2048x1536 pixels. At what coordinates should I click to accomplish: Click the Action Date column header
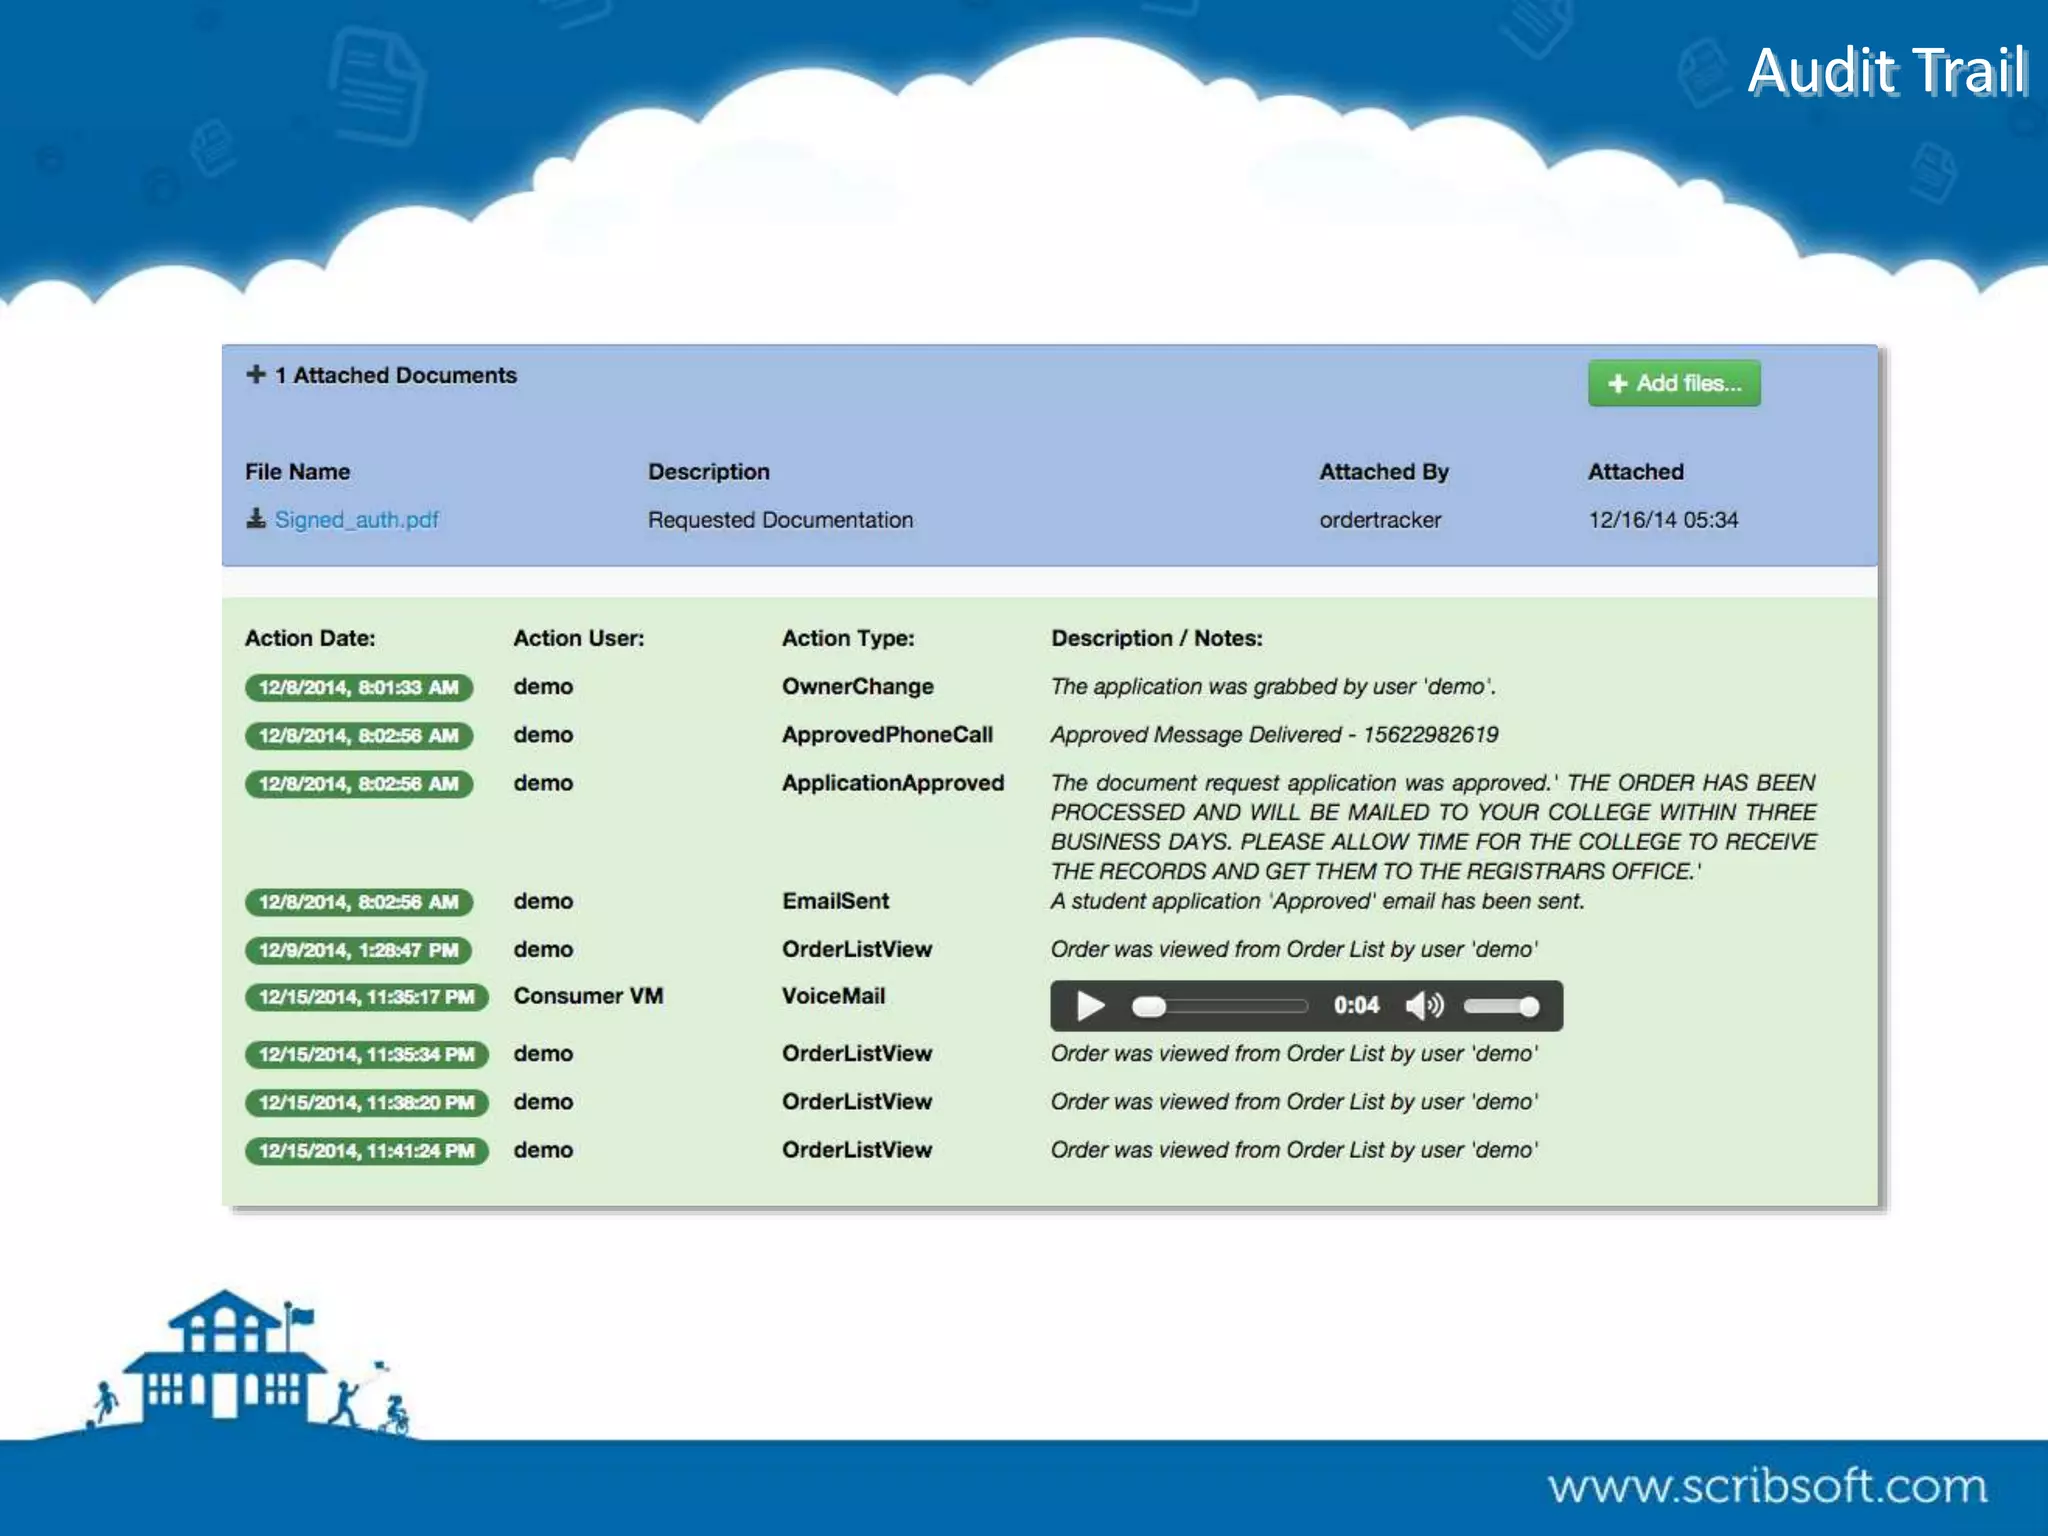pos(310,638)
